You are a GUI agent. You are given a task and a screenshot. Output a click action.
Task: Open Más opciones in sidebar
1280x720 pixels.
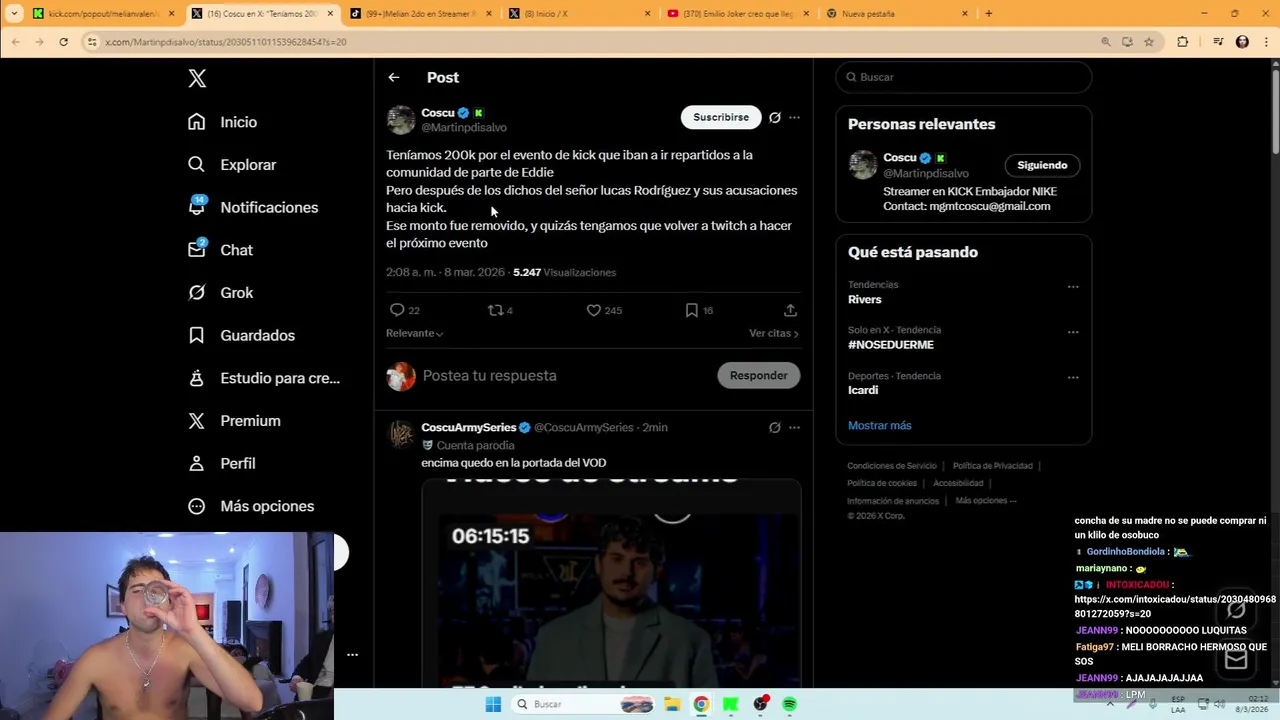pos(251,506)
